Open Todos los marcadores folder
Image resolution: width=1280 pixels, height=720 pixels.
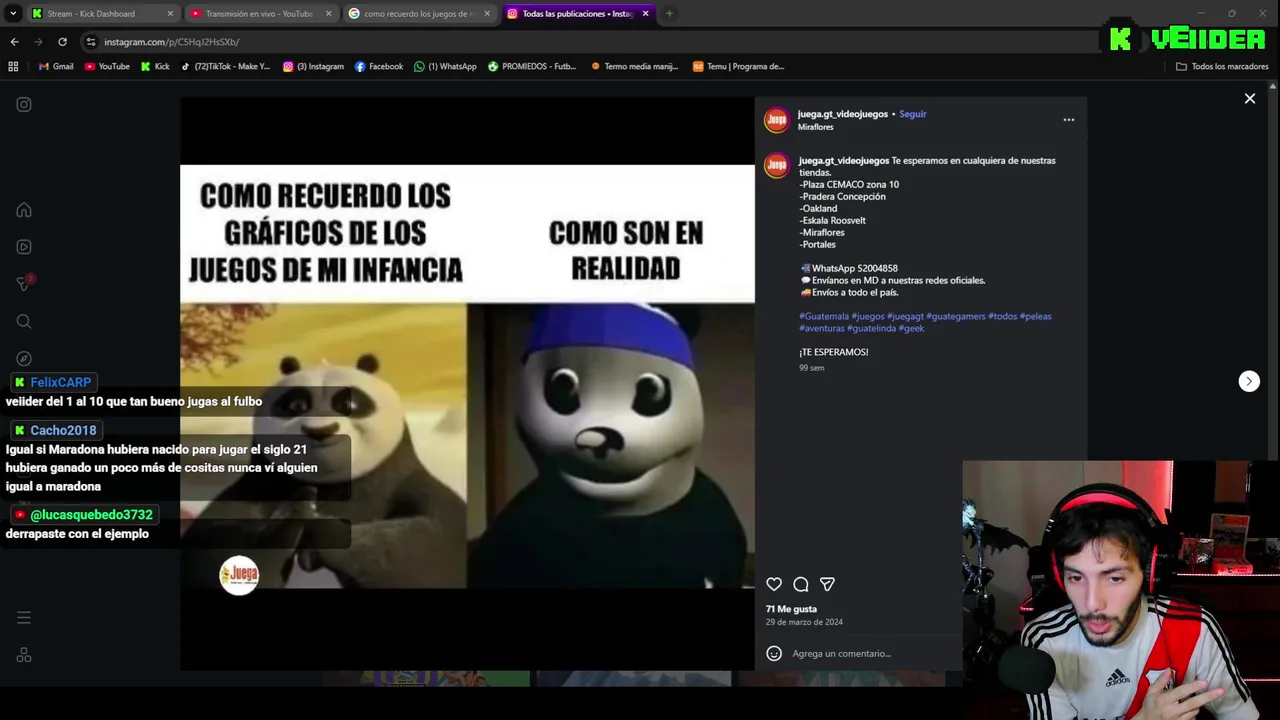[x=1222, y=66]
